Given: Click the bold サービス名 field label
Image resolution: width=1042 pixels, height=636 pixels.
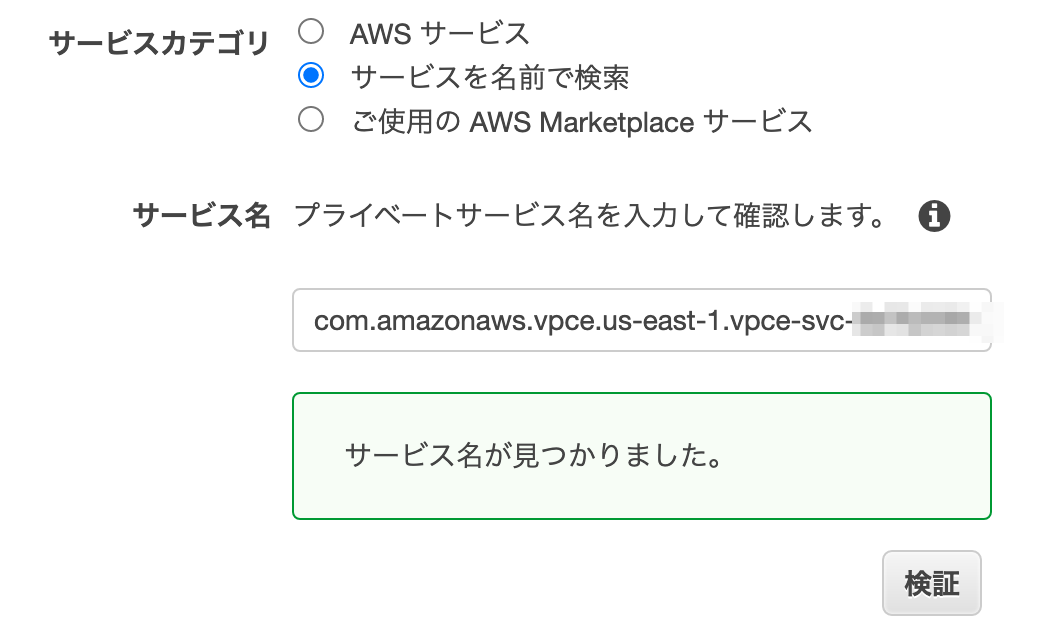Looking at the screenshot, I should pyautogui.click(x=202, y=215).
